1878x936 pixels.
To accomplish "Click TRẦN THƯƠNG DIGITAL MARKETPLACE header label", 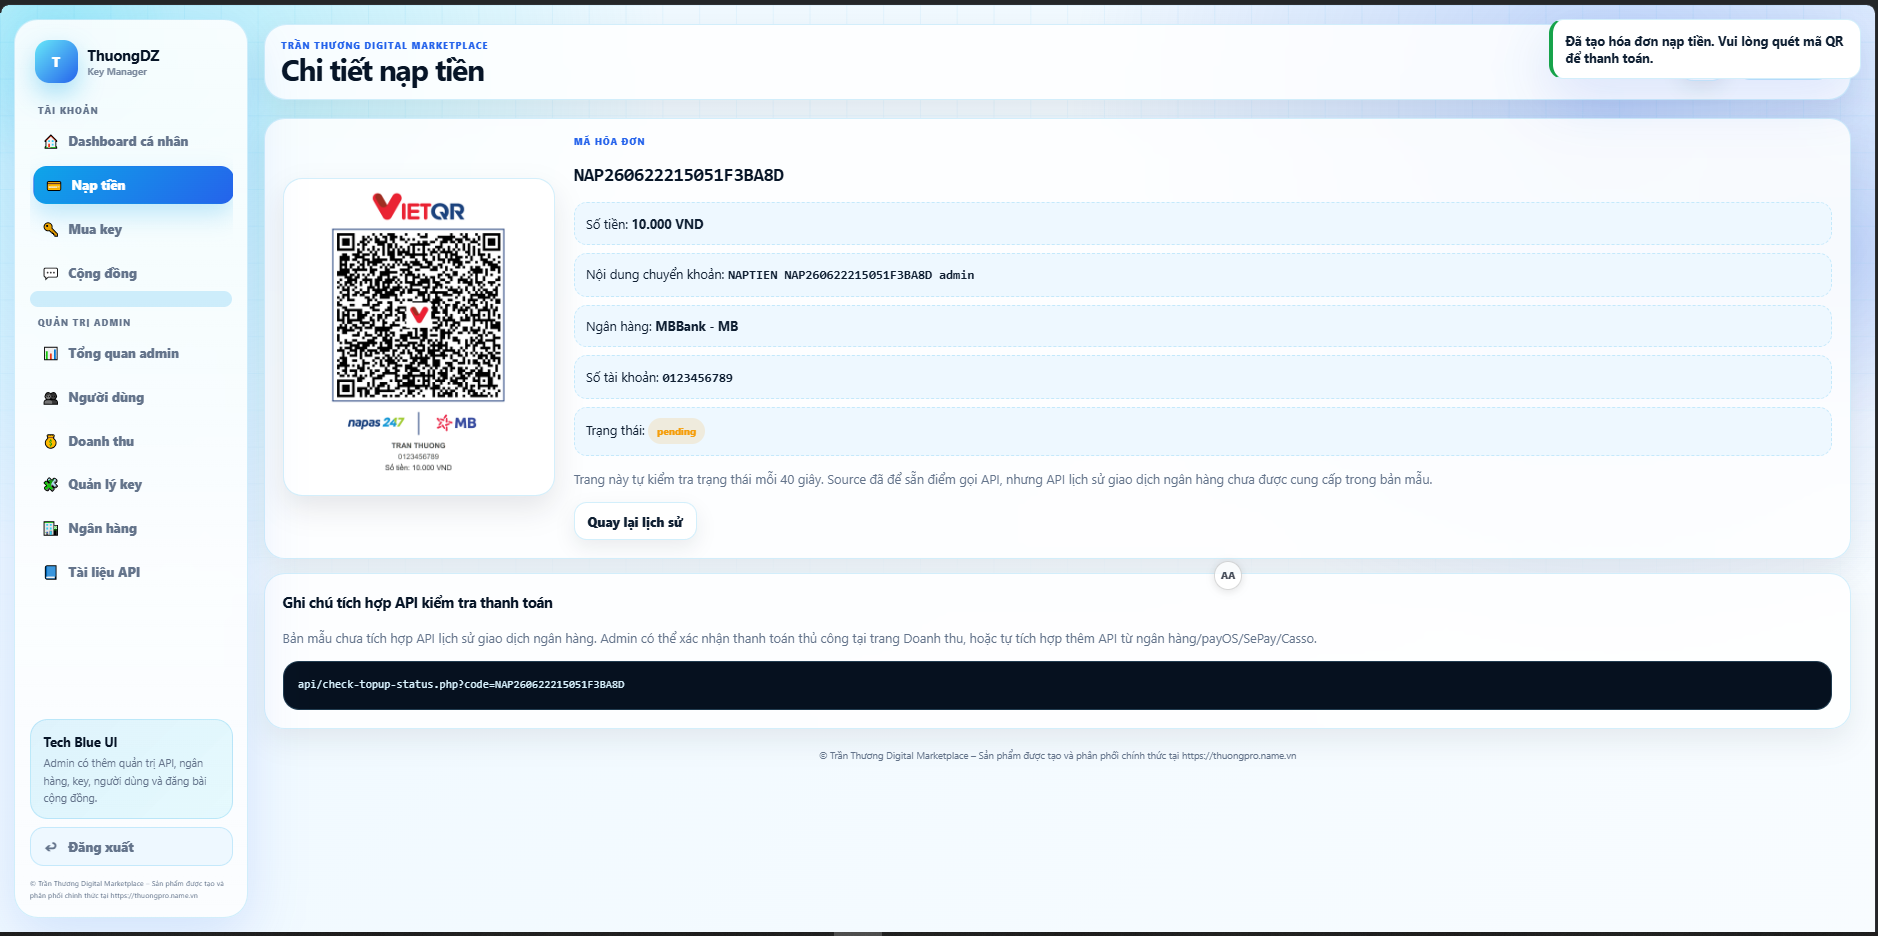I will tap(384, 45).
